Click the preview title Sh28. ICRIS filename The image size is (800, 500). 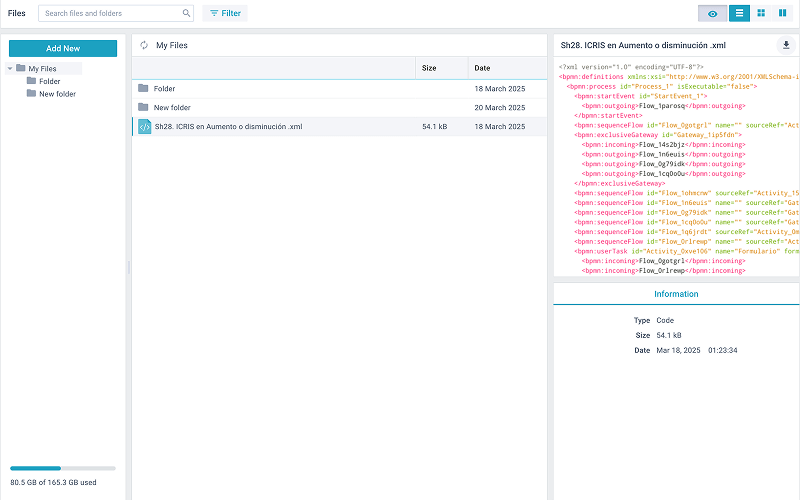tap(643, 45)
